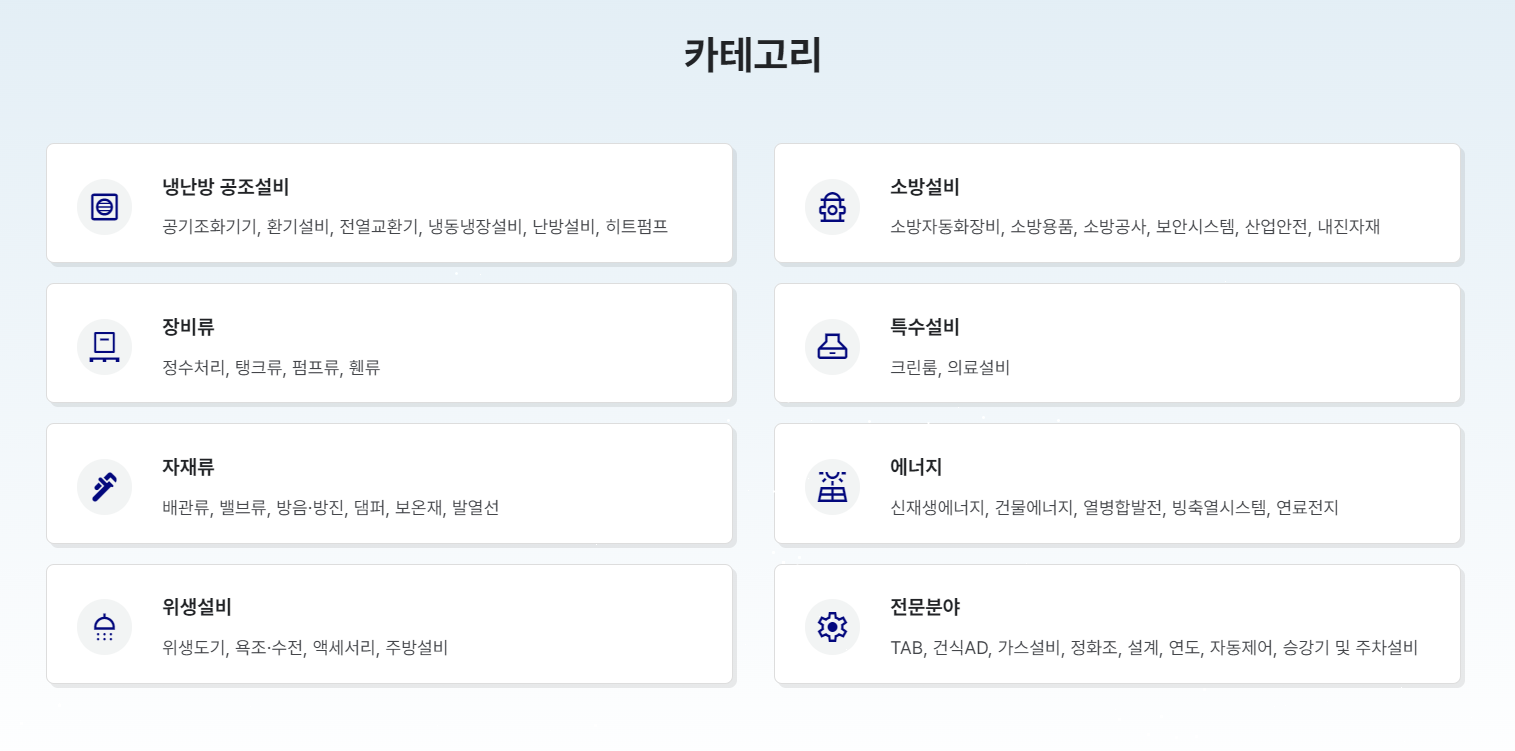Click the range hood icon for 특수설비
The width and height of the screenshot is (1515, 751).
point(832,347)
